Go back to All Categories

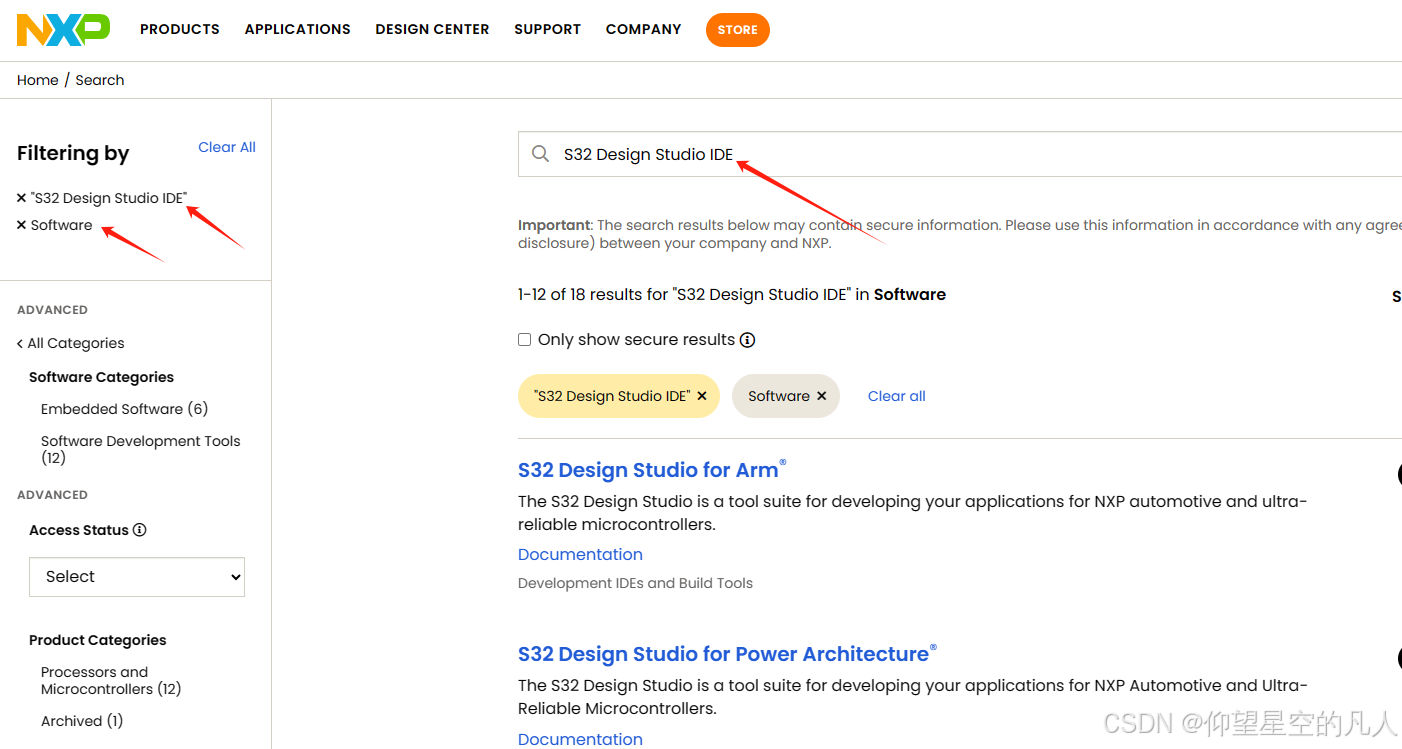coord(71,343)
